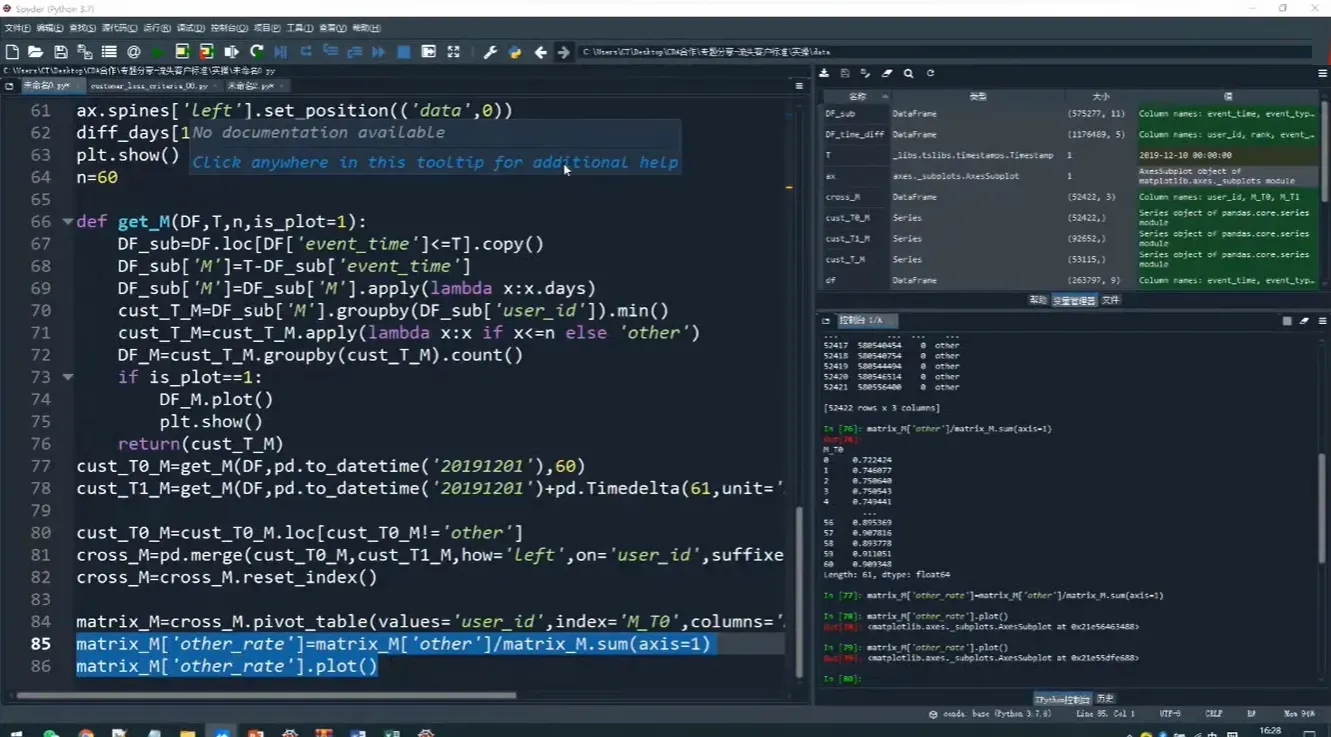The width and height of the screenshot is (1331, 737).
Task: Go forward with the right arrow
Action: pyautogui.click(x=564, y=52)
